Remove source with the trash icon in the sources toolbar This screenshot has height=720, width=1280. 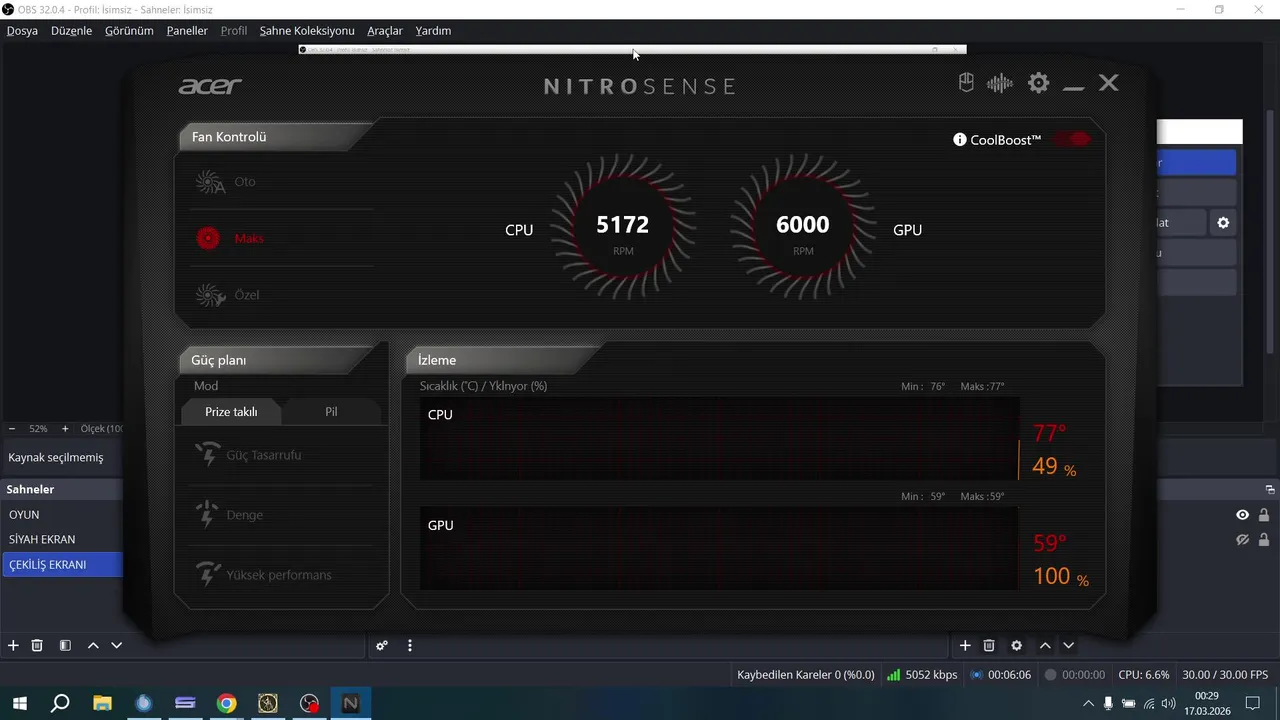pos(989,646)
